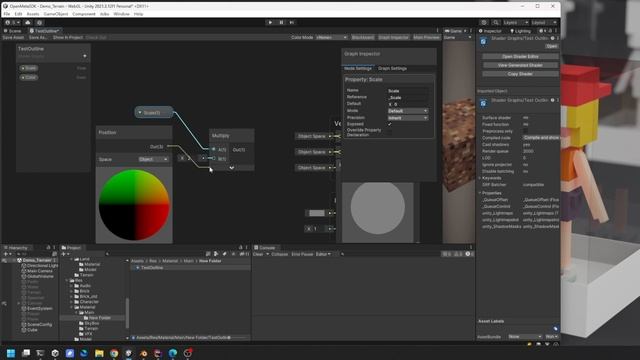This screenshot has height=360, width=640.
Task: Click the Project panel create plus button
Action: tap(64, 254)
